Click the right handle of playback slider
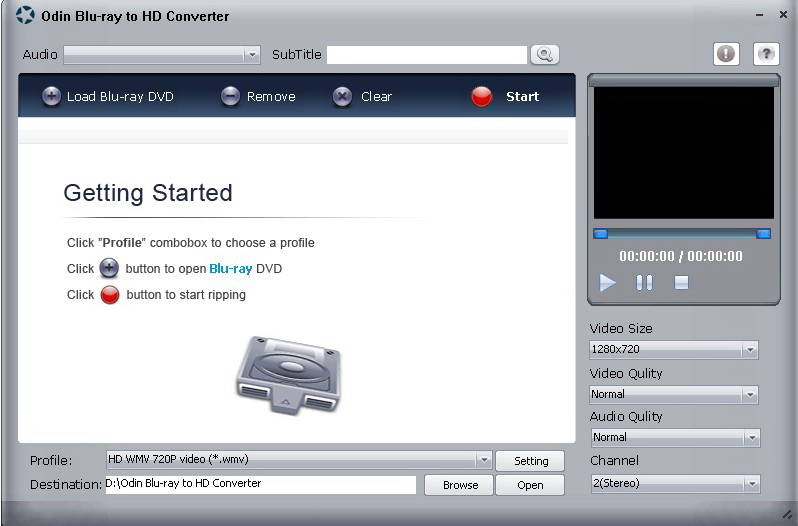The image size is (798, 526). pos(763,234)
